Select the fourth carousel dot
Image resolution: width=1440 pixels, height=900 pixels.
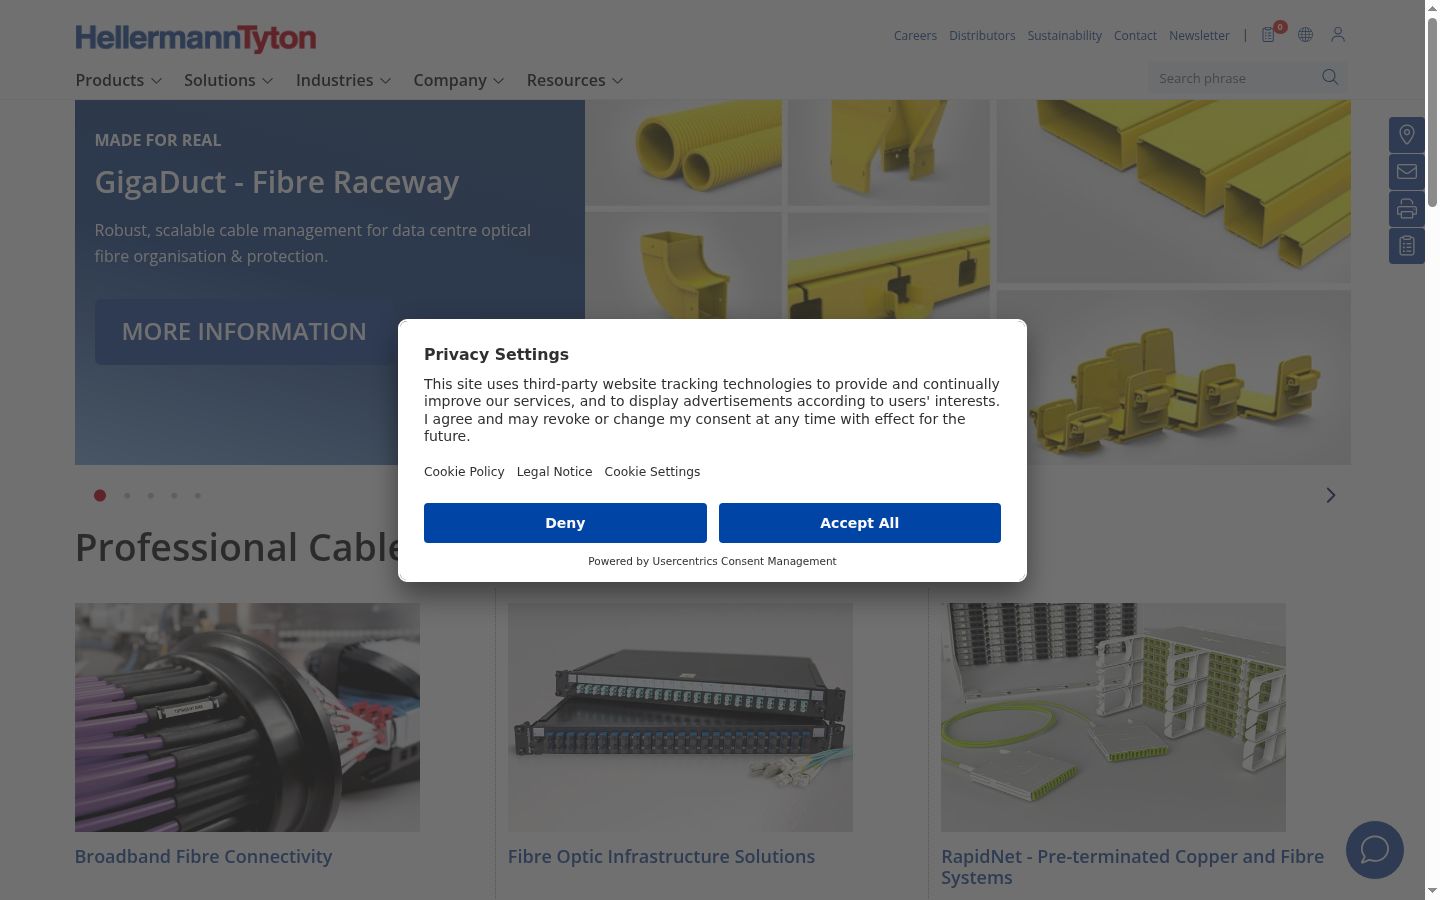click(x=174, y=496)
